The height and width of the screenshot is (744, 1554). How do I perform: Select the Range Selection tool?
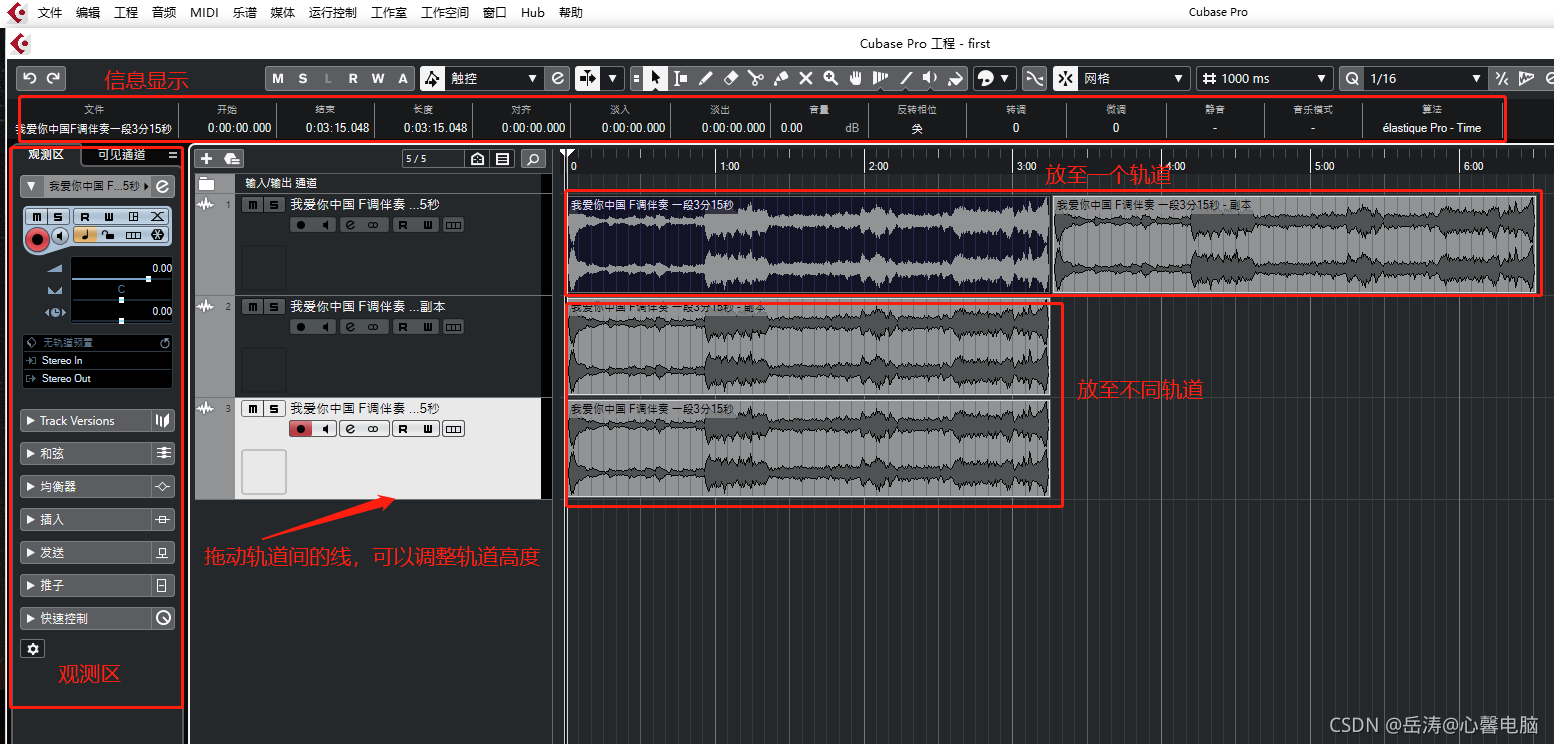coord(680,78)
